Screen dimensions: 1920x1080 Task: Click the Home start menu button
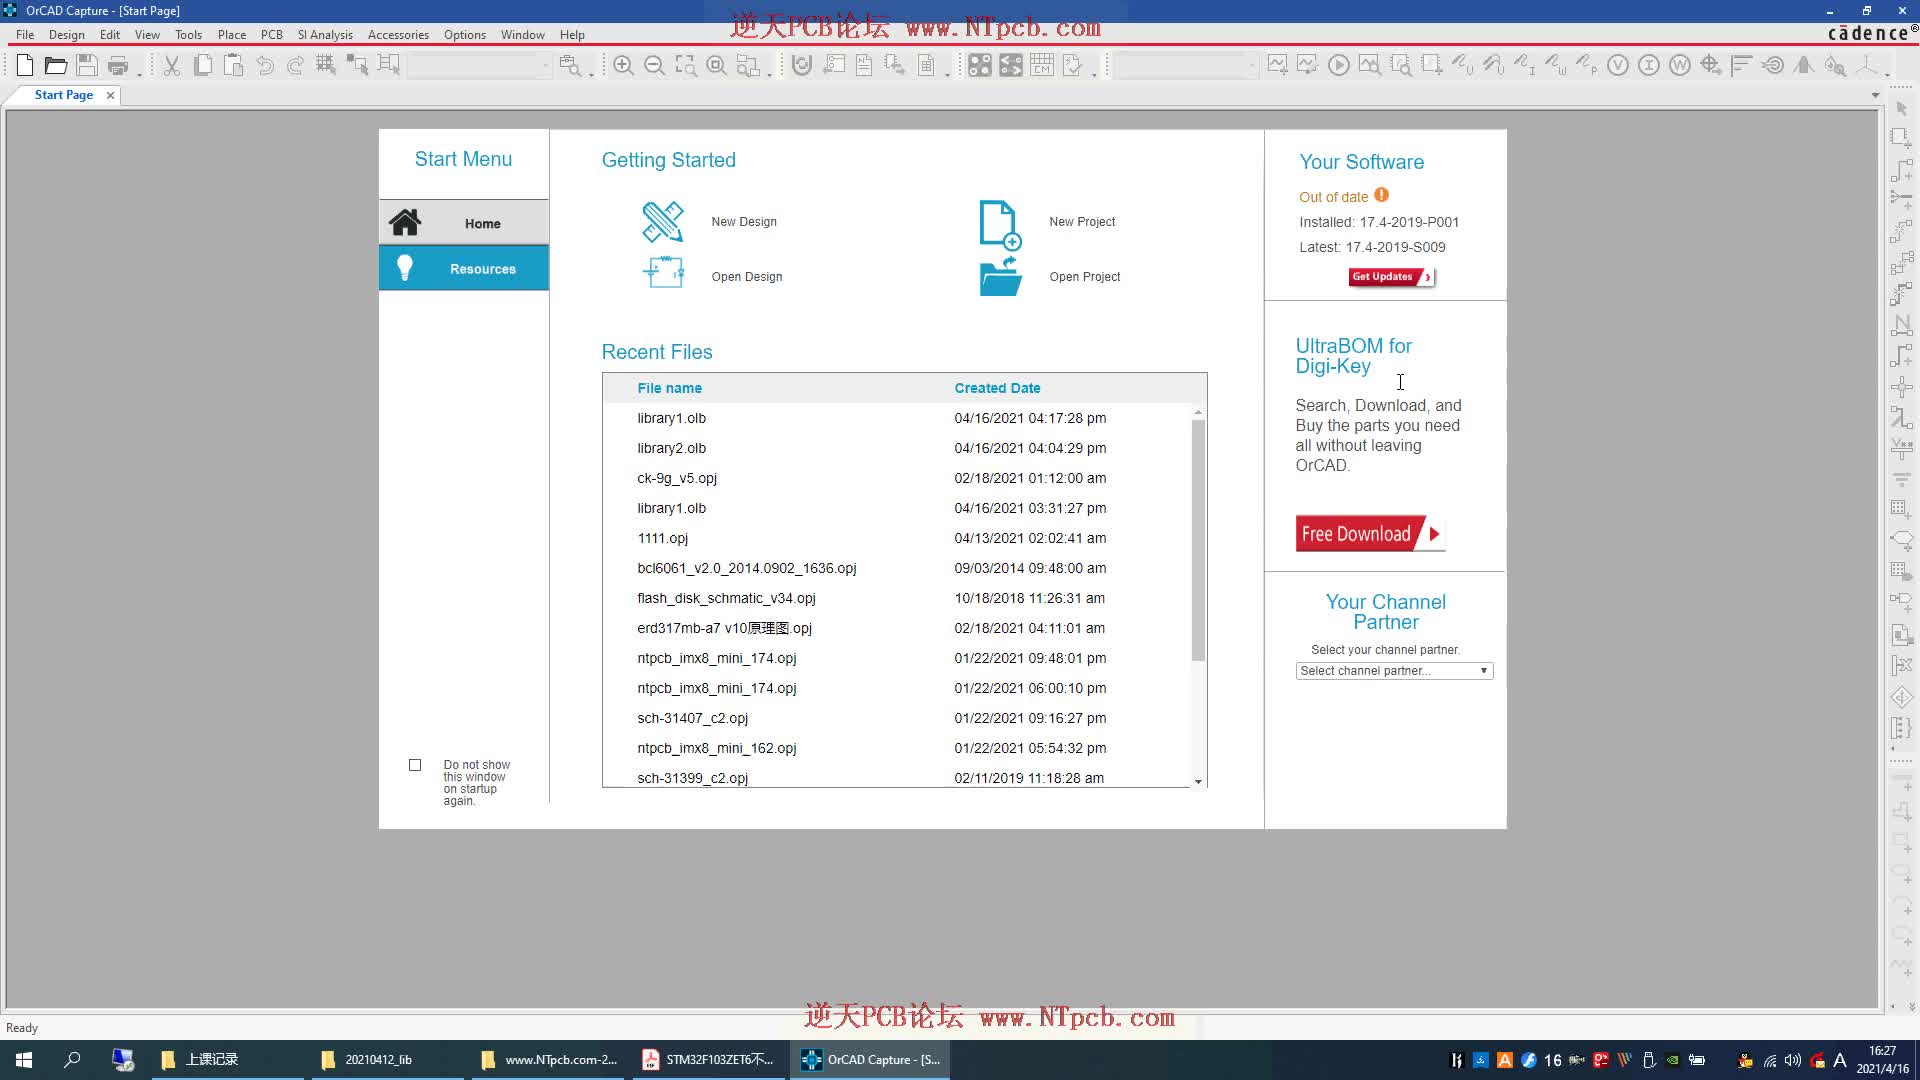(x=464, y=223)
